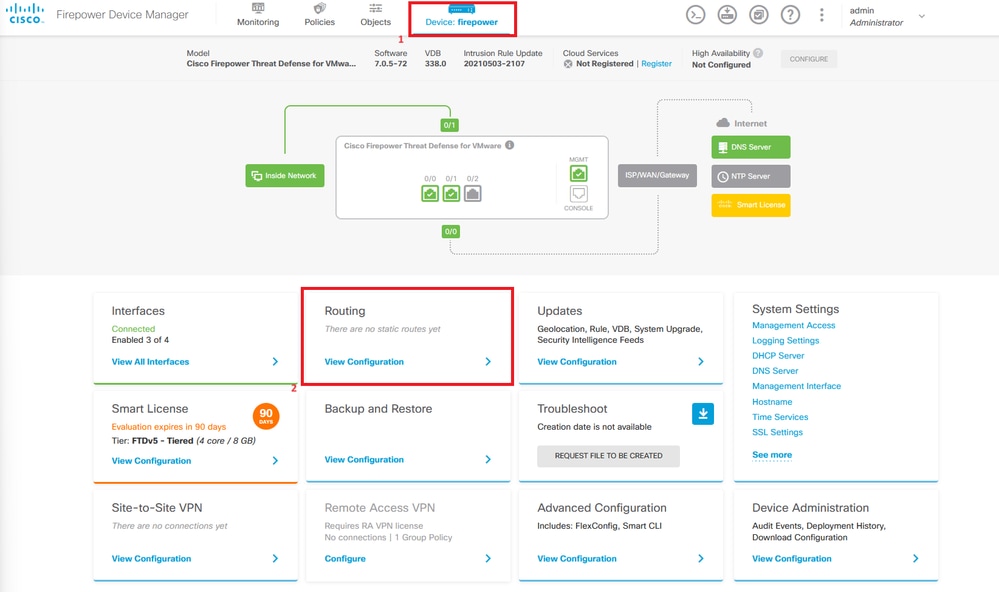The width and height of the screenshot is (999, 592).
Task: Click the 90 days license badge
Action: (266, 415)
